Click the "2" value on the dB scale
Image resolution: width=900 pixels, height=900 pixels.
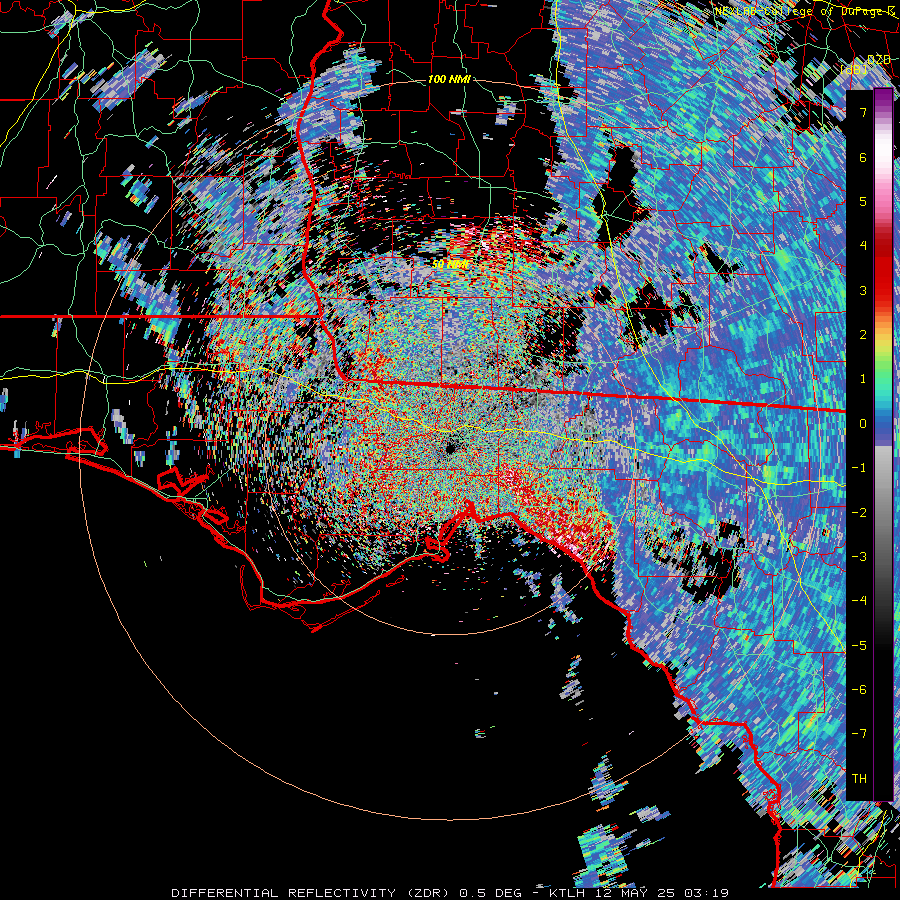tap(863, 335)
